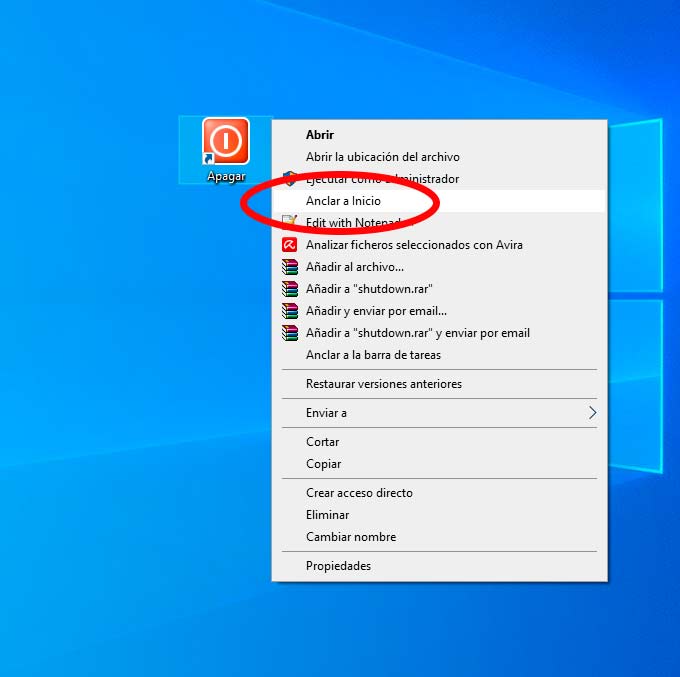Select Eliminar to delete the shortcut
680x677 pixels.
point(439,515)
